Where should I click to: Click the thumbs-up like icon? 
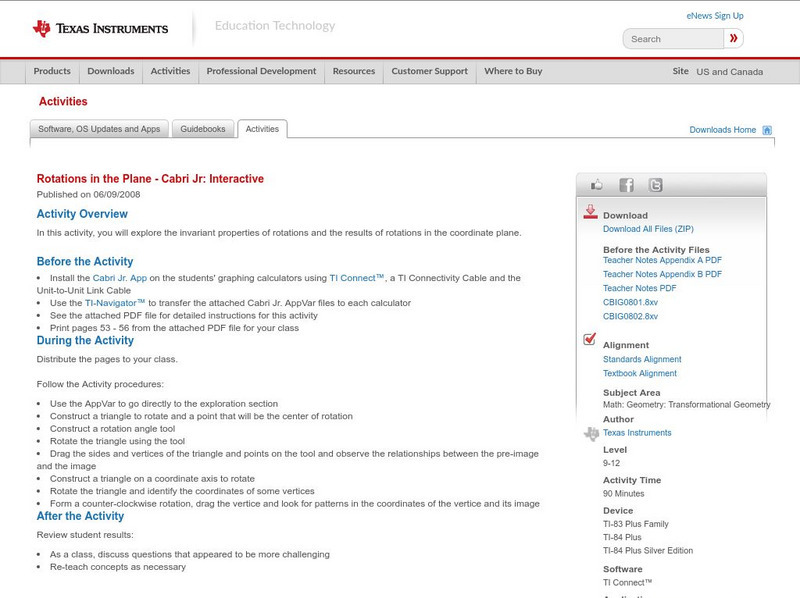point(596,185)
